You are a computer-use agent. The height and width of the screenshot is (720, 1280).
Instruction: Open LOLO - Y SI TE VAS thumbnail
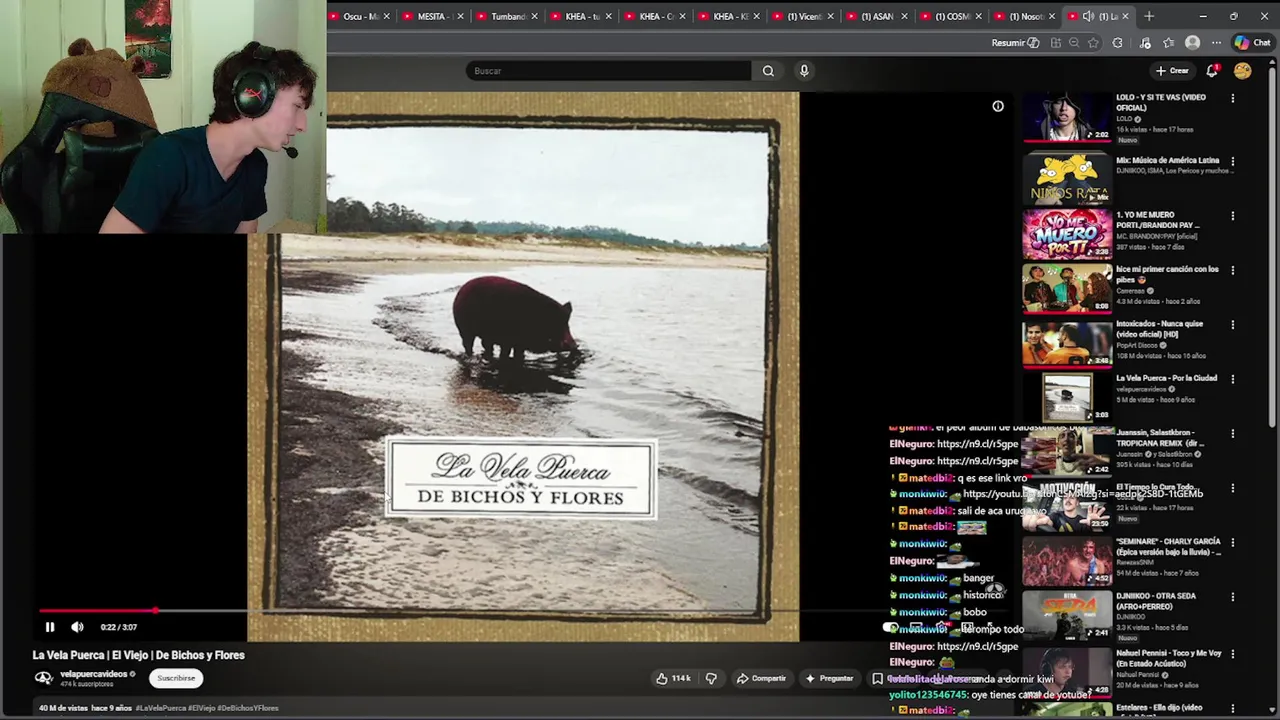[1067, 117]
